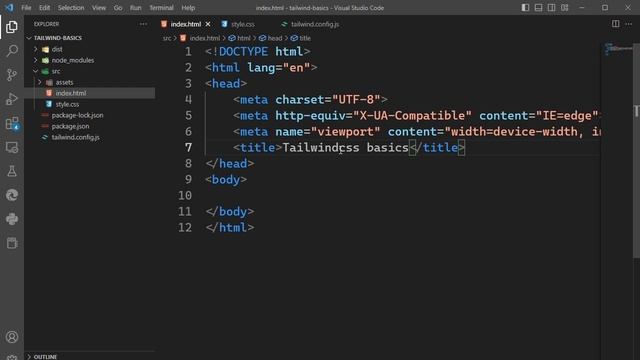Split the editor to the right
Image resolution: width=640 pixels, height=360 pixels.
click(x=616, y=24)
